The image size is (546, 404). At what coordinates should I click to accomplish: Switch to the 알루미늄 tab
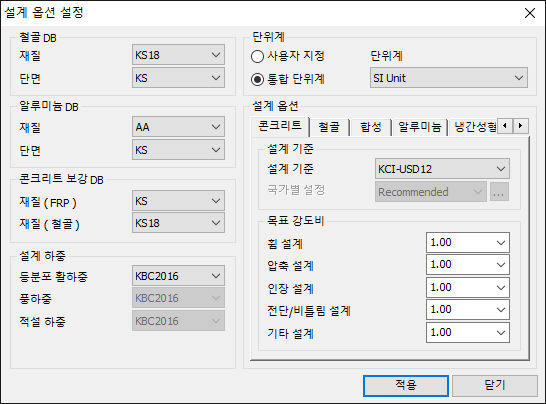click(420, 127)
